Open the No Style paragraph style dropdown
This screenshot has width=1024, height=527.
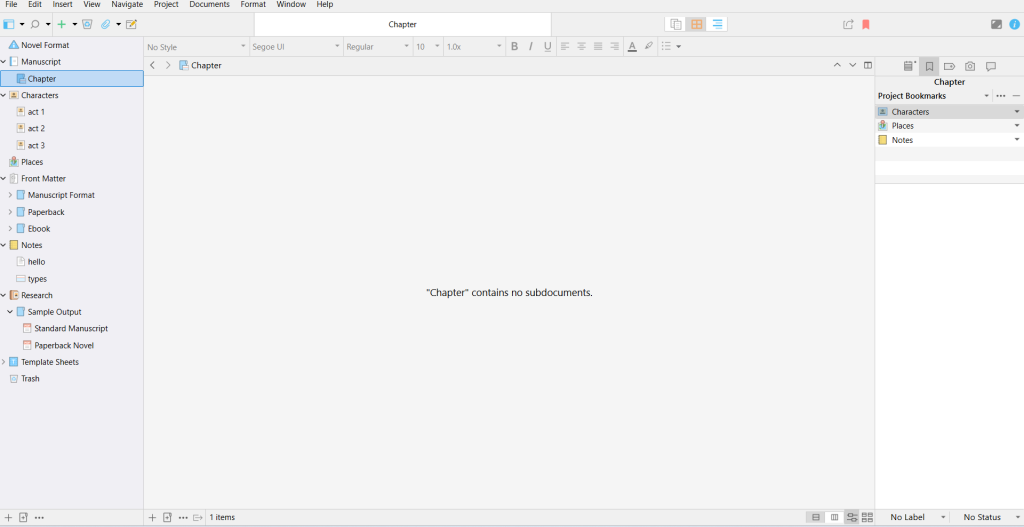196,47
